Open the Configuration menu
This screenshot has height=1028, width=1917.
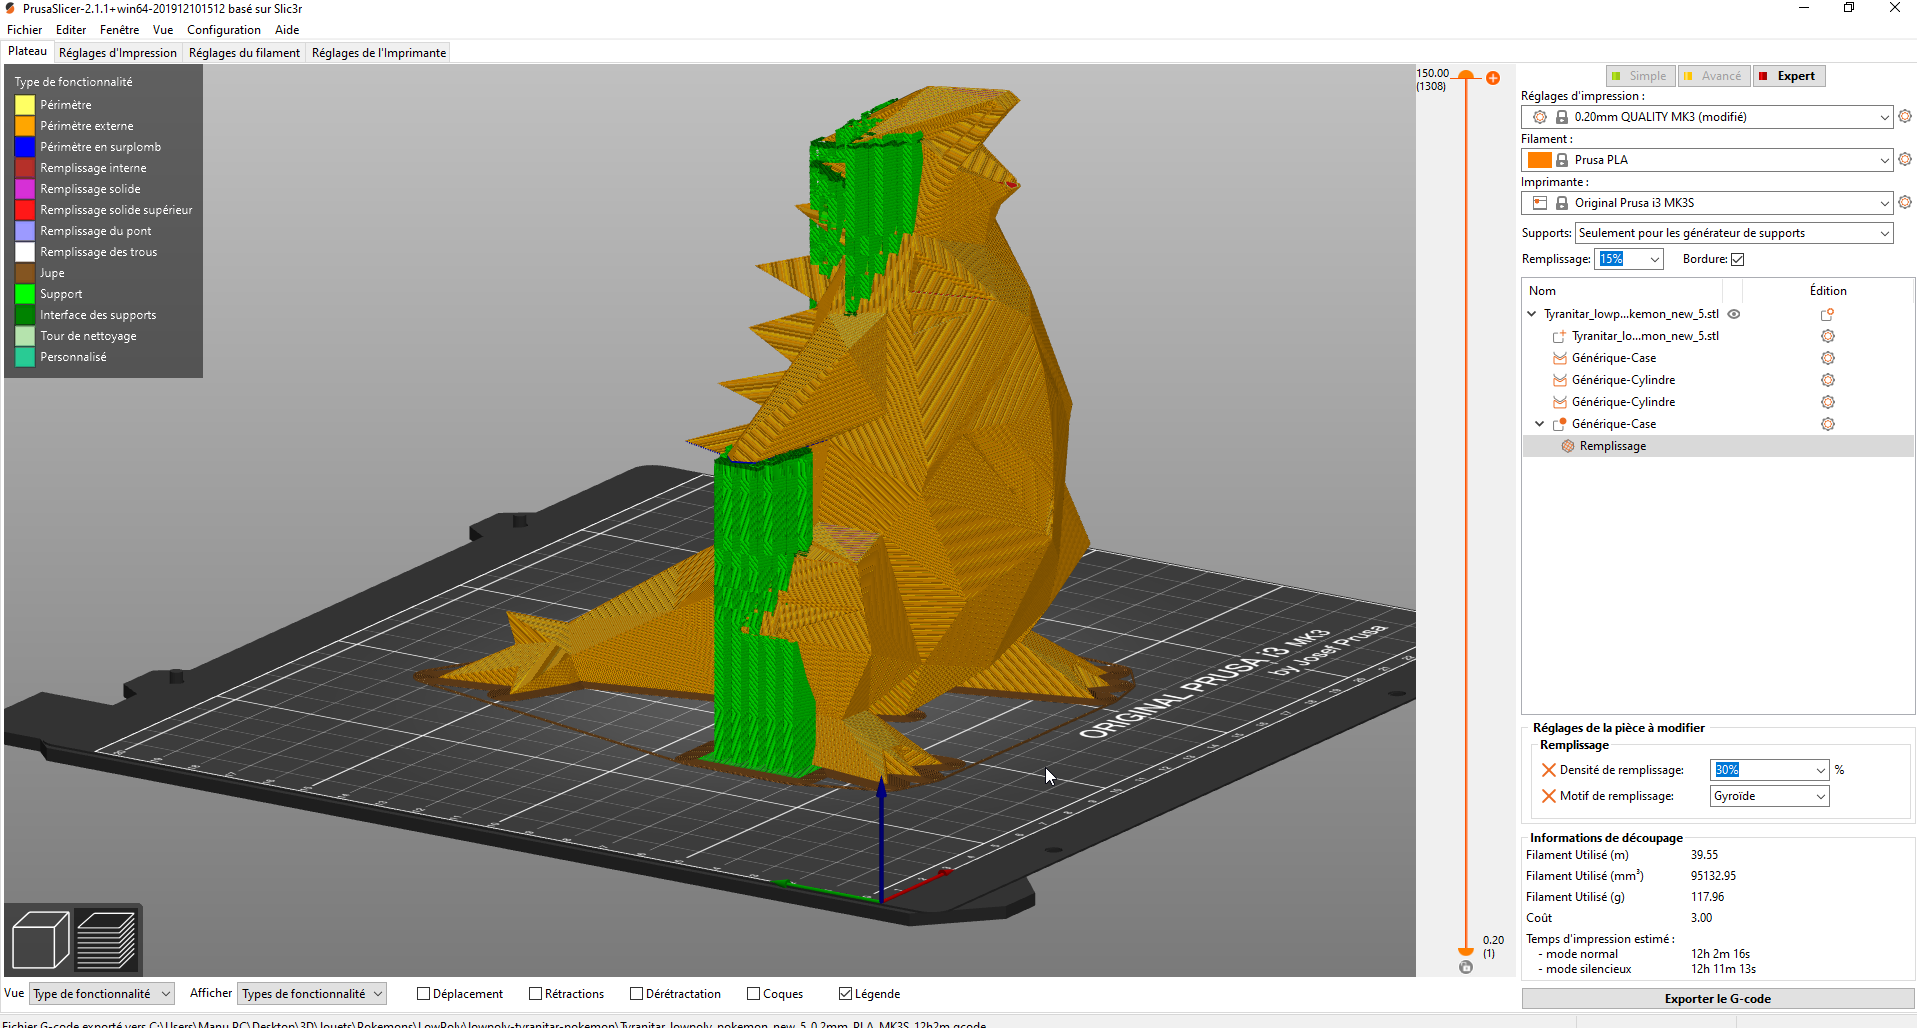224,30
